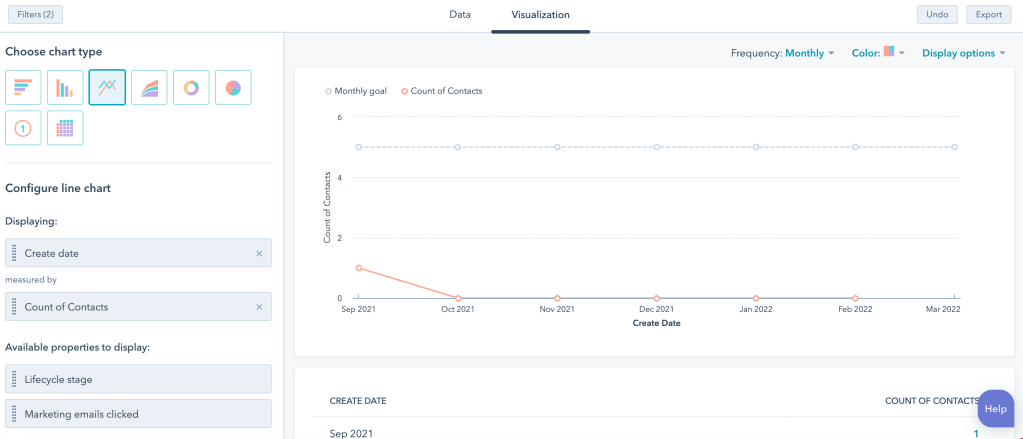Switch to the Data tab
This screenshot has width=1023, height=439.
[x=460, y=15]
